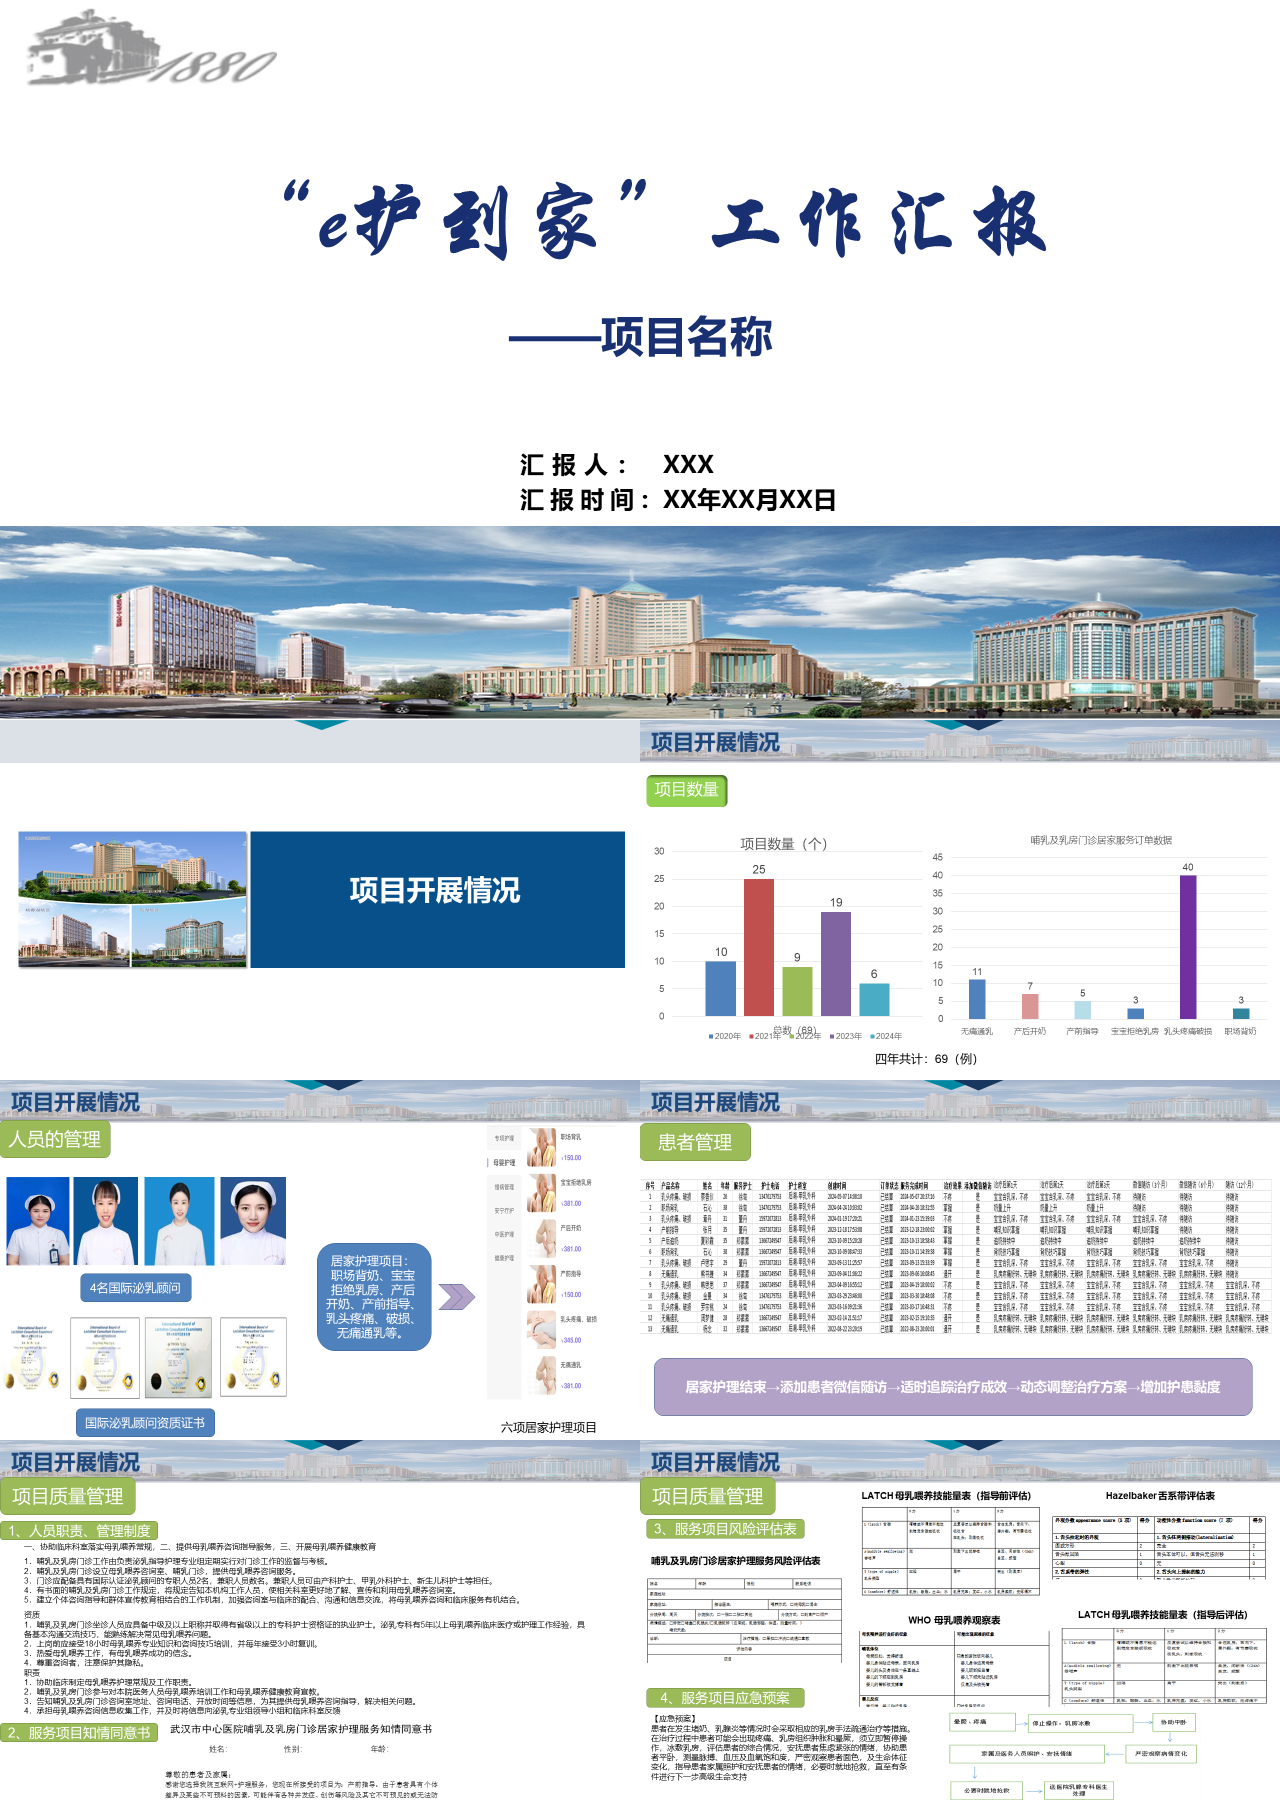Click the 汇报时间 XX年XX月XX日 line
This screenshot has height=1800, width=1280.
click(678, 499)
